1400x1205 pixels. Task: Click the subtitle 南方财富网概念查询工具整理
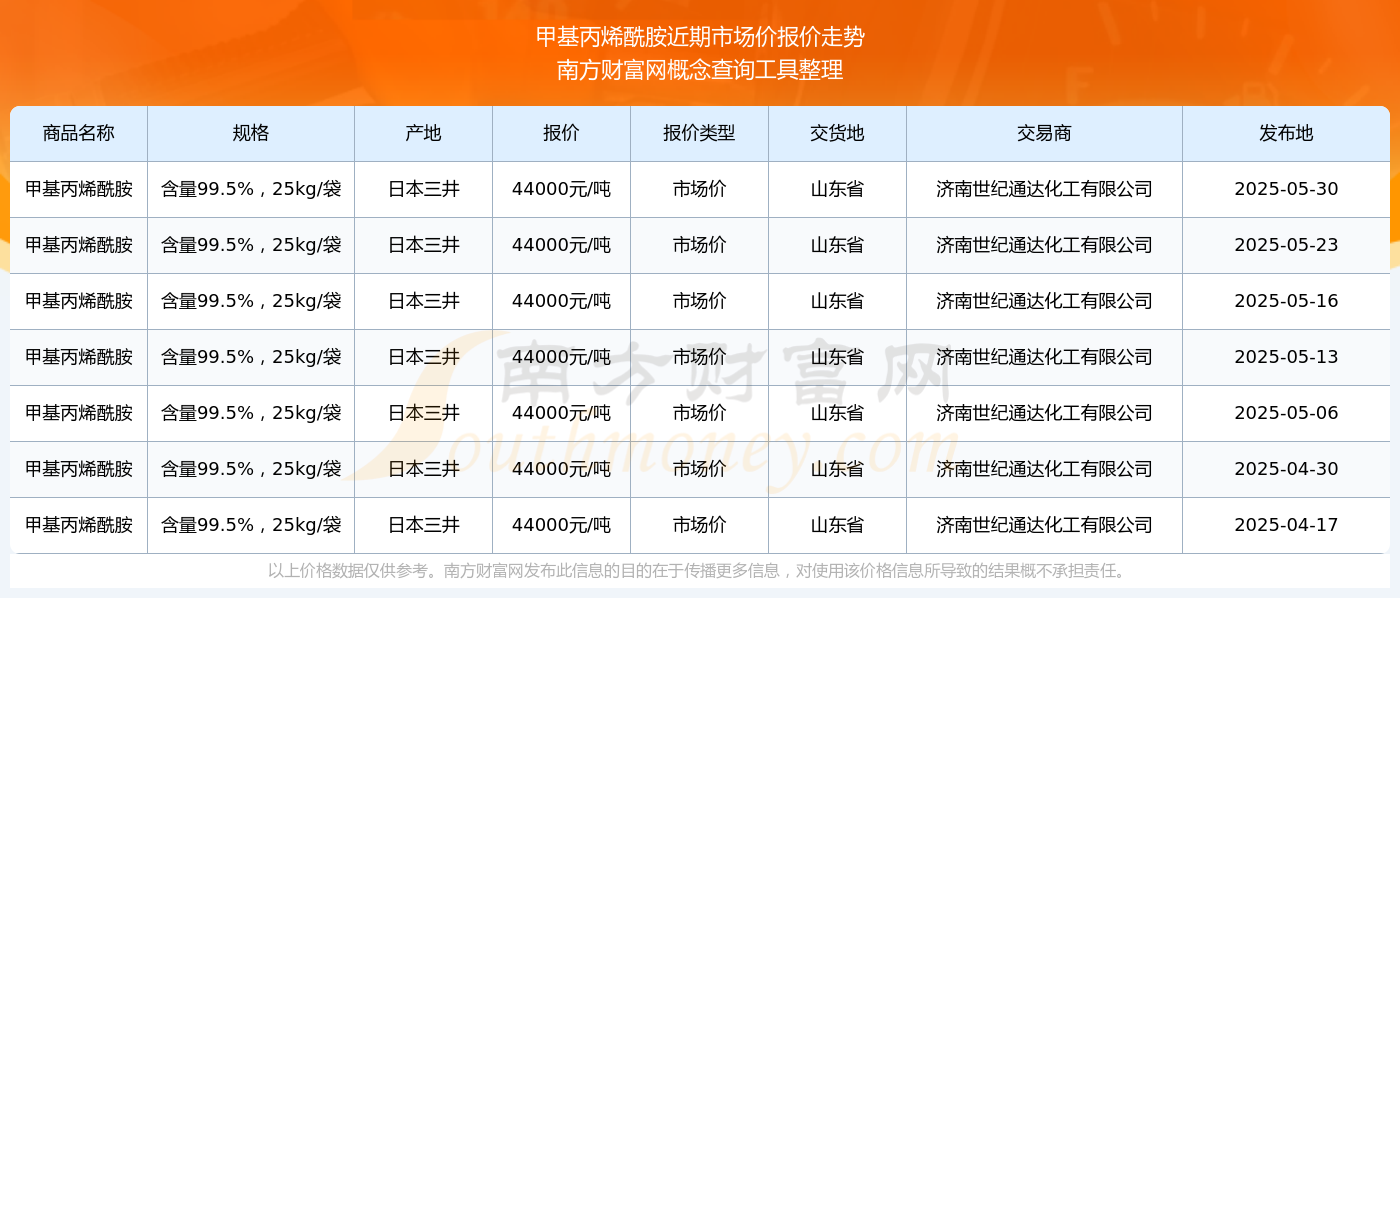tap(700, 70)
